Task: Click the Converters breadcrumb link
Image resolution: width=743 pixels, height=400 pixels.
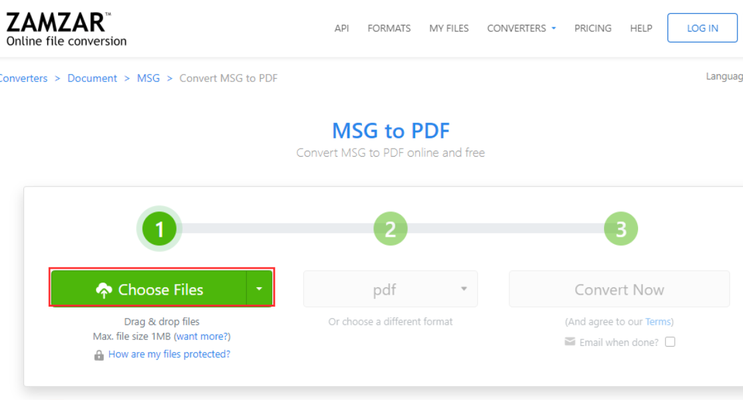Action: pos(23,78)
